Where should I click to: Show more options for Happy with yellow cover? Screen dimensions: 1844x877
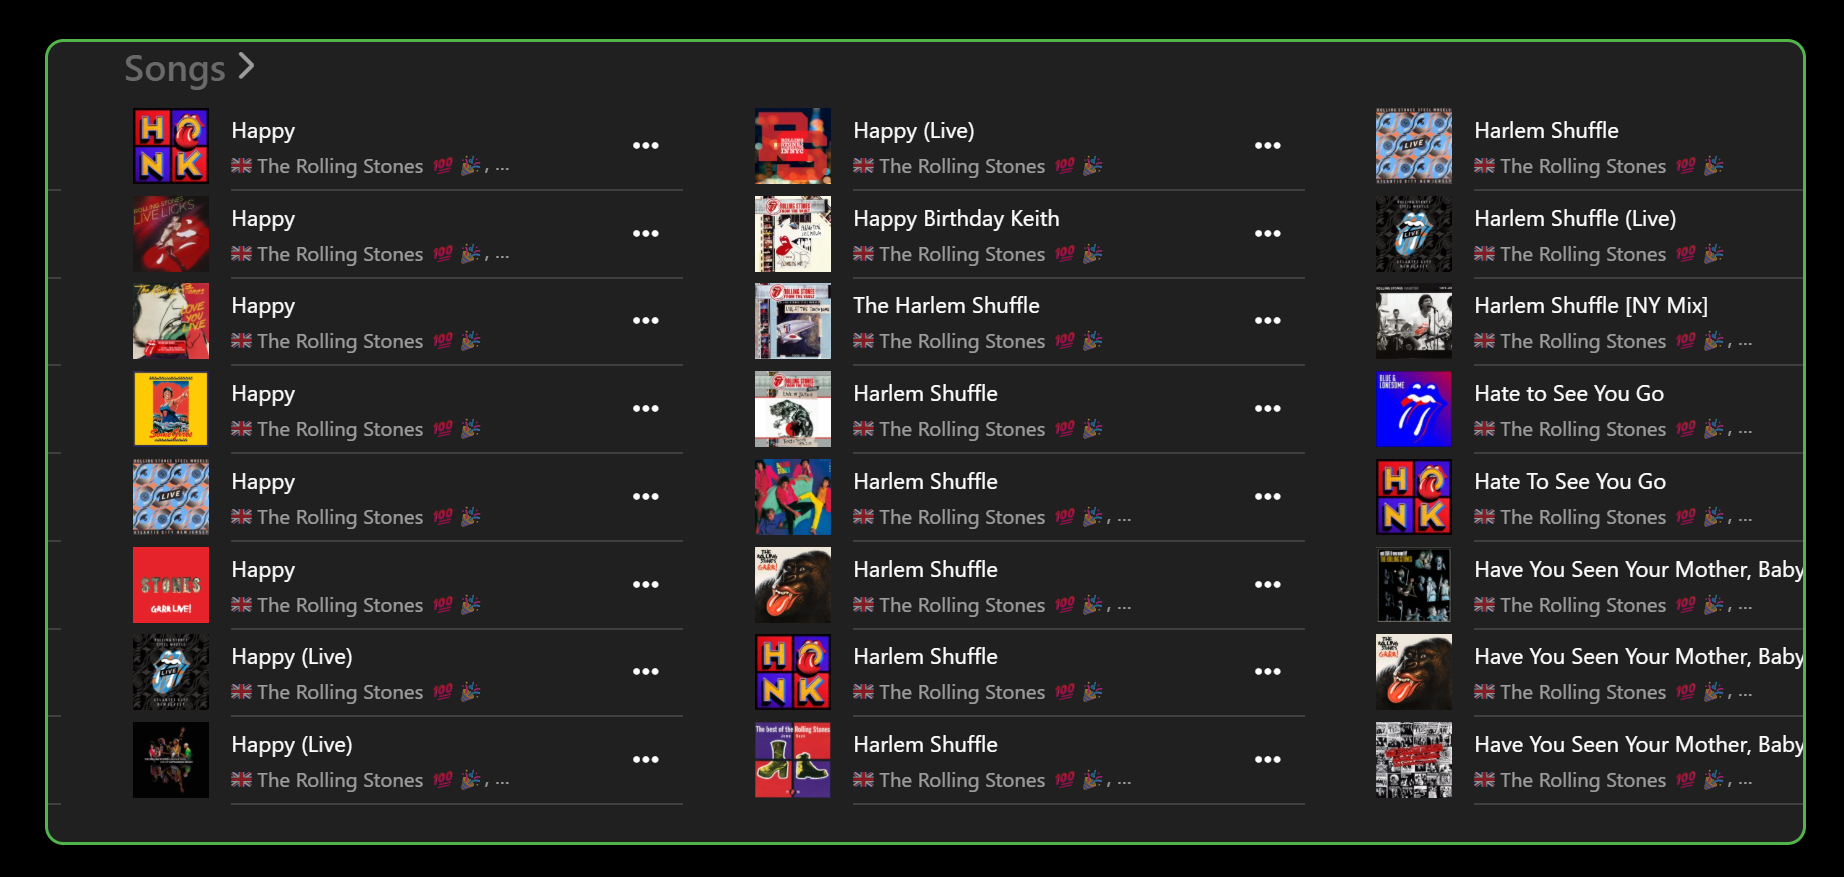click(646, 409)
